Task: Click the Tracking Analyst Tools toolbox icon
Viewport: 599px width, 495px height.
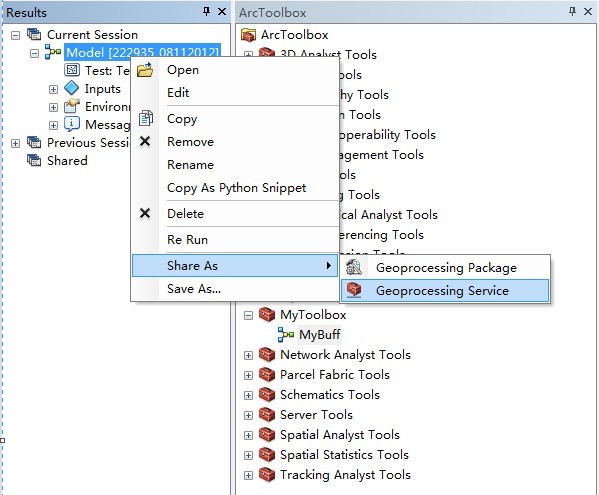Action: (x=267, y=475)
